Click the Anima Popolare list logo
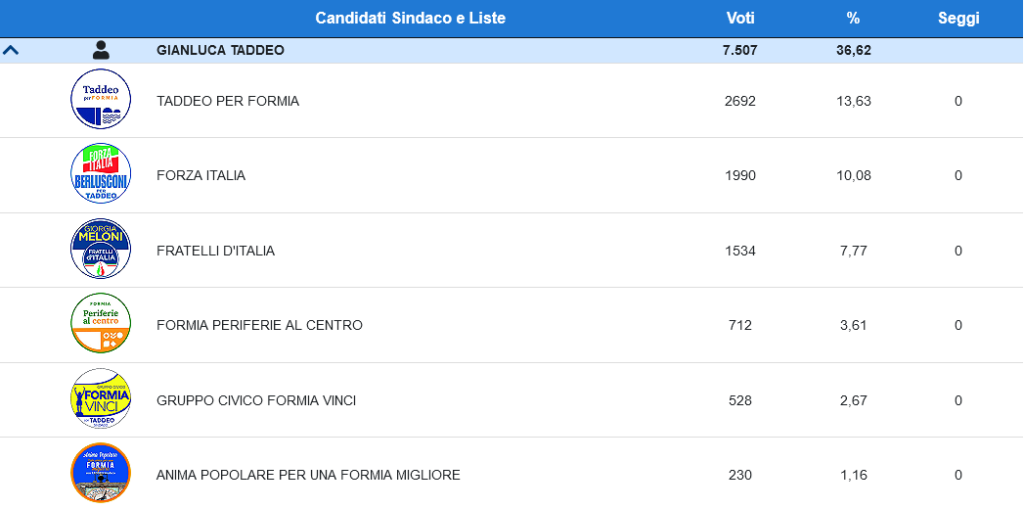This screenshot has height=509, width=1024. pyautogui.click(x=101, y=473)
